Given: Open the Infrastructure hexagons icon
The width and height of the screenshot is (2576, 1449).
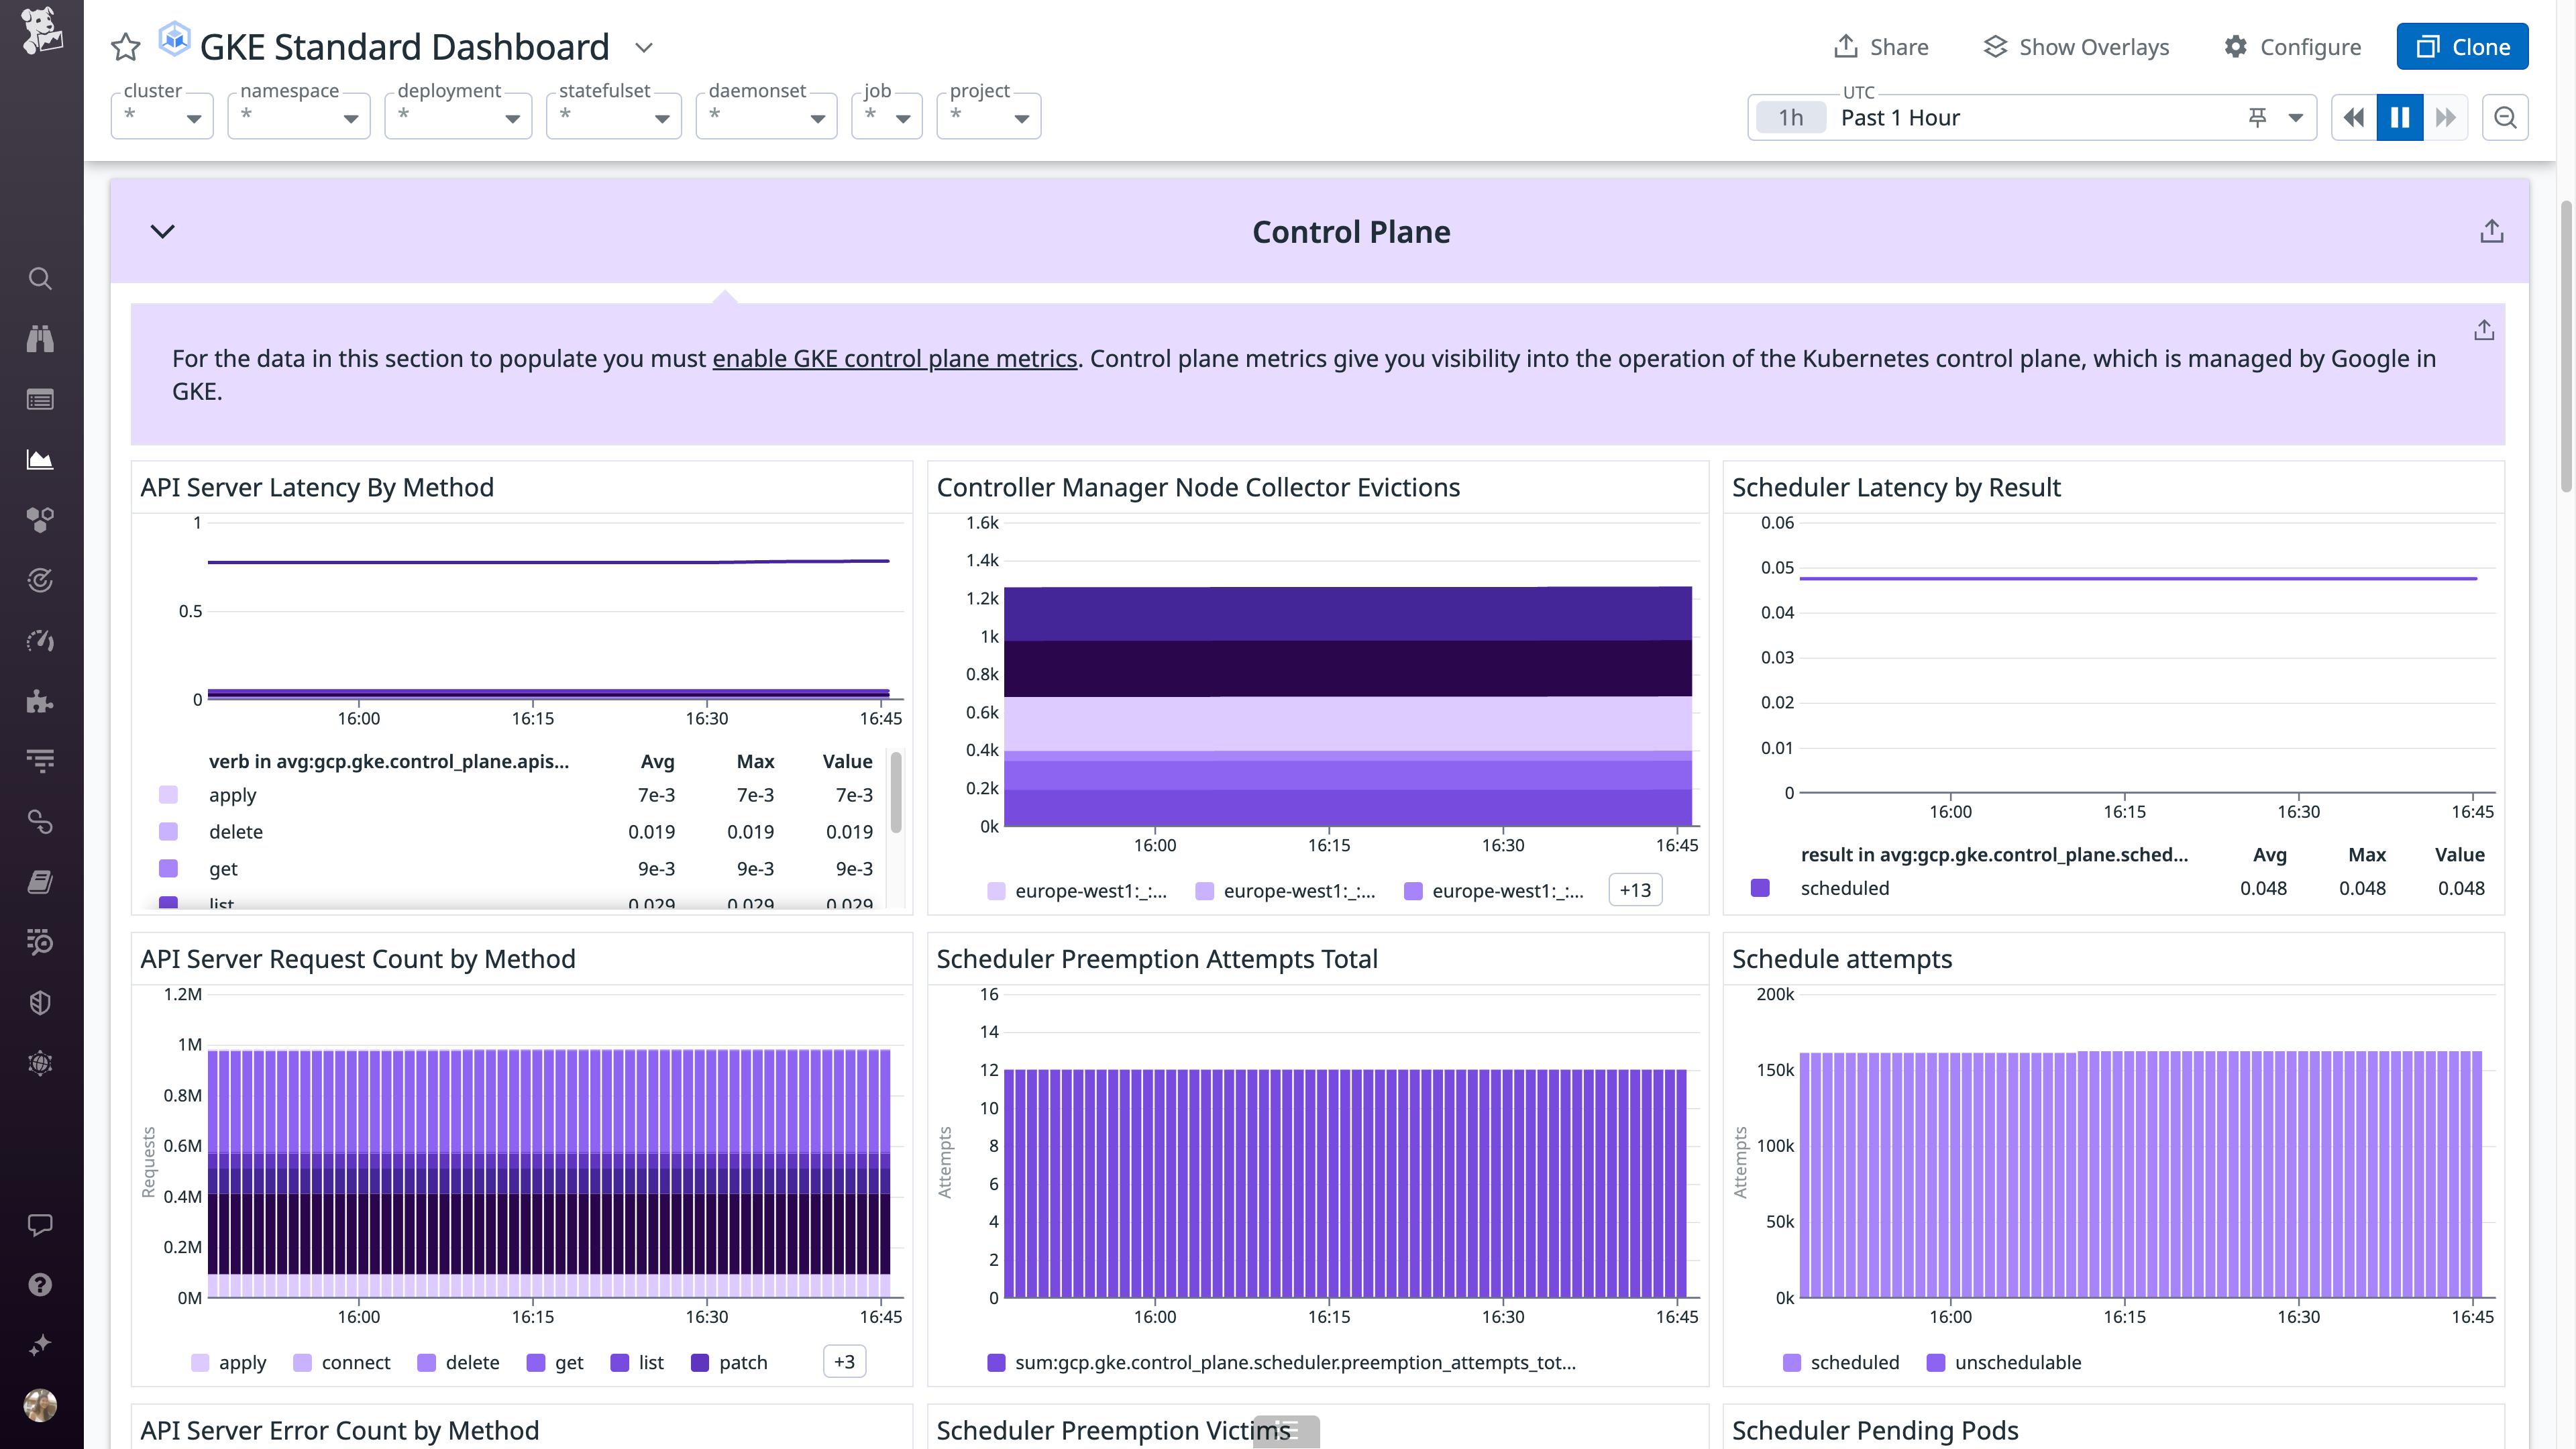Looking at the screenshot, I should (40, 519).
